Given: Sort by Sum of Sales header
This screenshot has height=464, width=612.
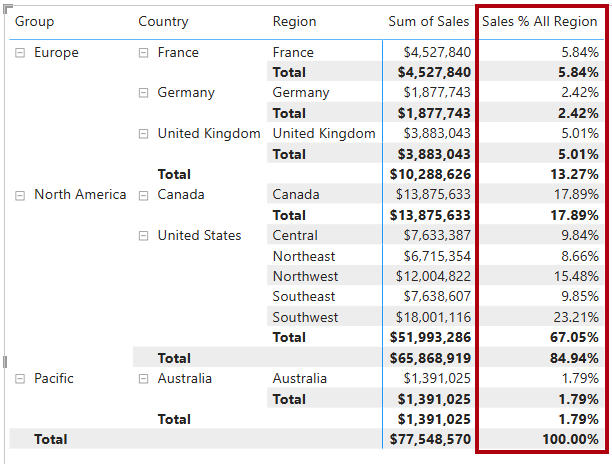Looking at the screenshot, I should [429, 21].
